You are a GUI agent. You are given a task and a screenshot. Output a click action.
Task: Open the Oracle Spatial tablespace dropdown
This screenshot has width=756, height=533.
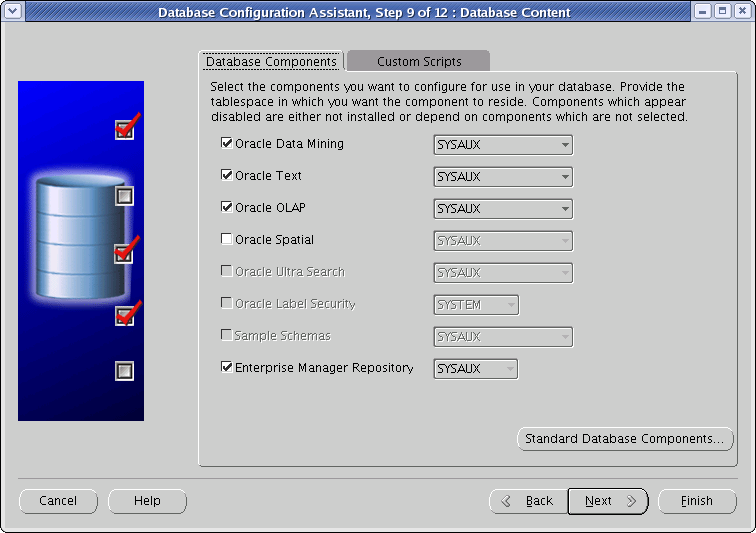coord(503,241)
